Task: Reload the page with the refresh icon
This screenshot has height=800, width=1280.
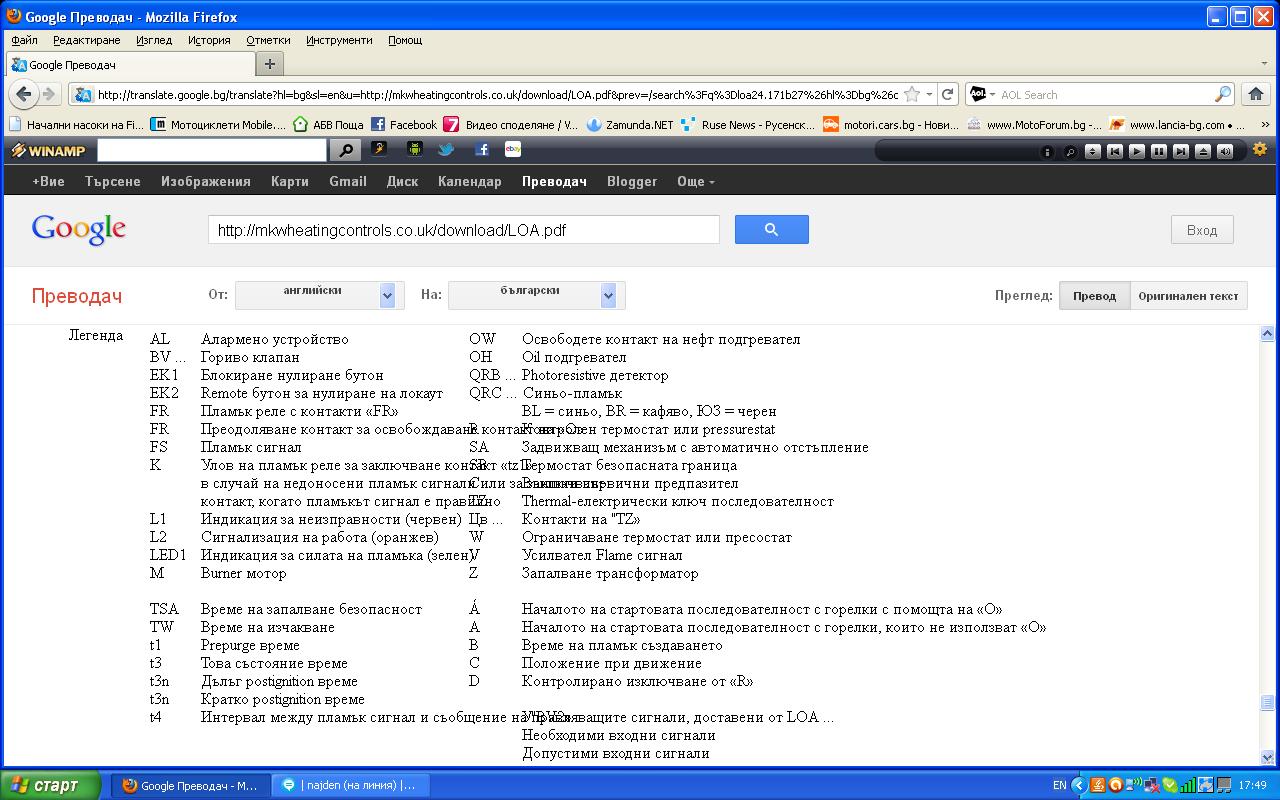Action: [947, 94]
